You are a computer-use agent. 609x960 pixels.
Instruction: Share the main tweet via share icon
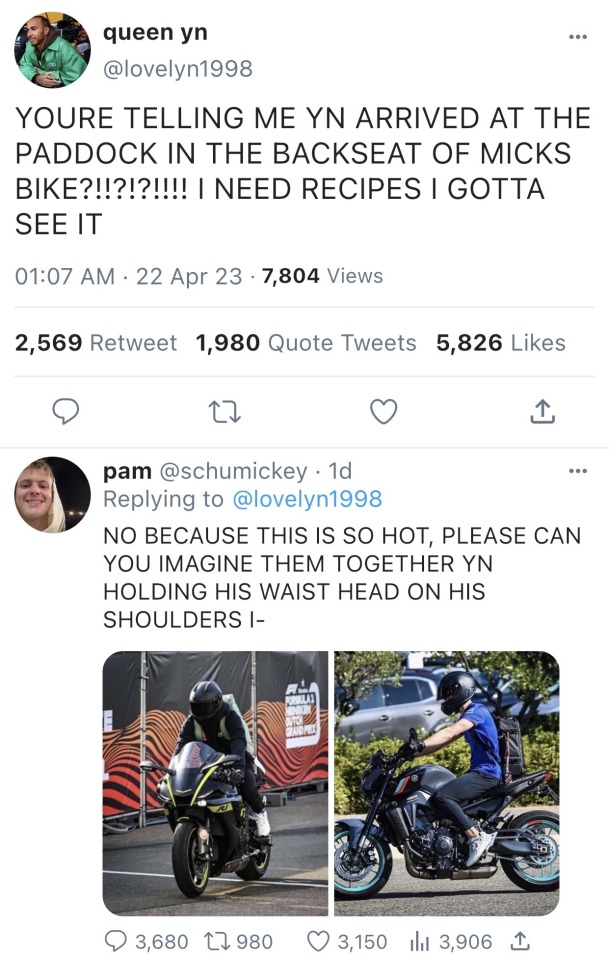tap(541, 411)
